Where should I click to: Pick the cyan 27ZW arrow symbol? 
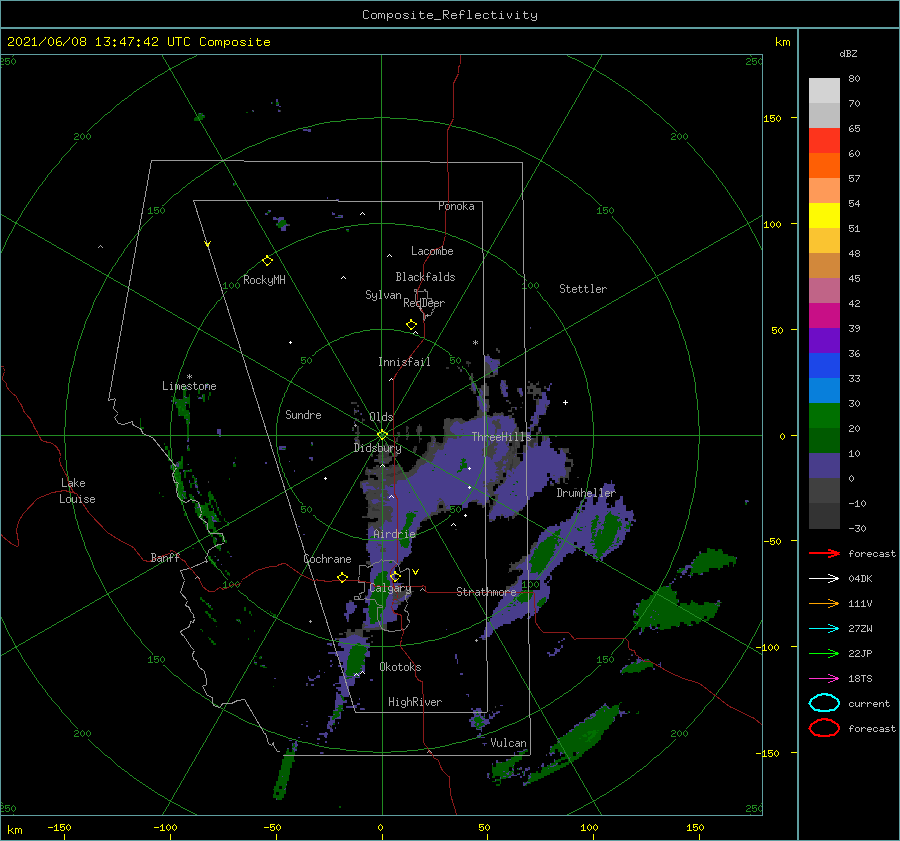[x=824, y=629]
